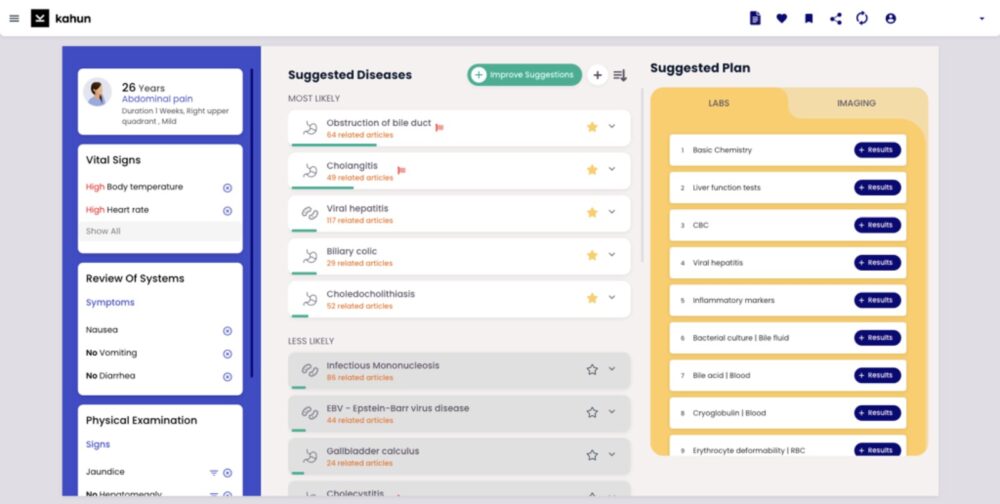This screenshot has width=1000, height=504.
Task: Click the share icon in top bar
Action: pos(836,18)
